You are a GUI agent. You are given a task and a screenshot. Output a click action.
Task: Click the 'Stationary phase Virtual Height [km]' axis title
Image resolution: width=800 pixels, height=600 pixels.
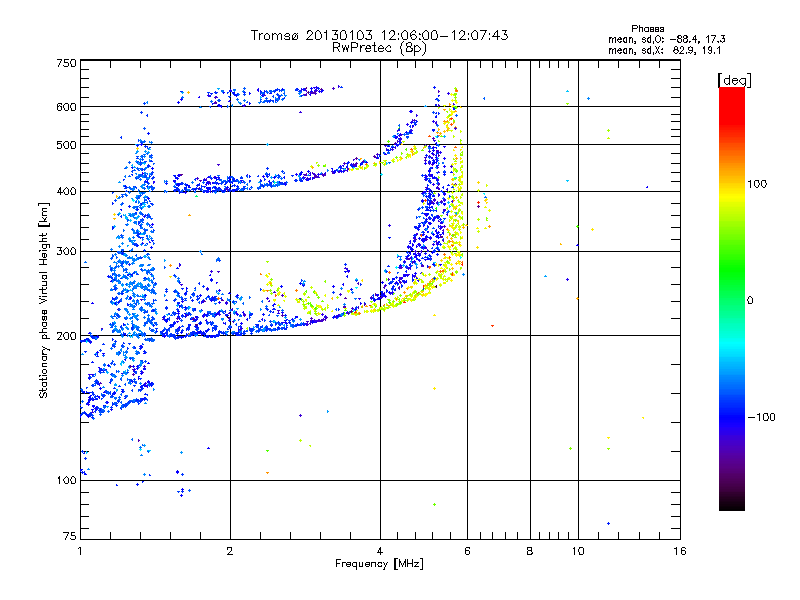[44, 300]
